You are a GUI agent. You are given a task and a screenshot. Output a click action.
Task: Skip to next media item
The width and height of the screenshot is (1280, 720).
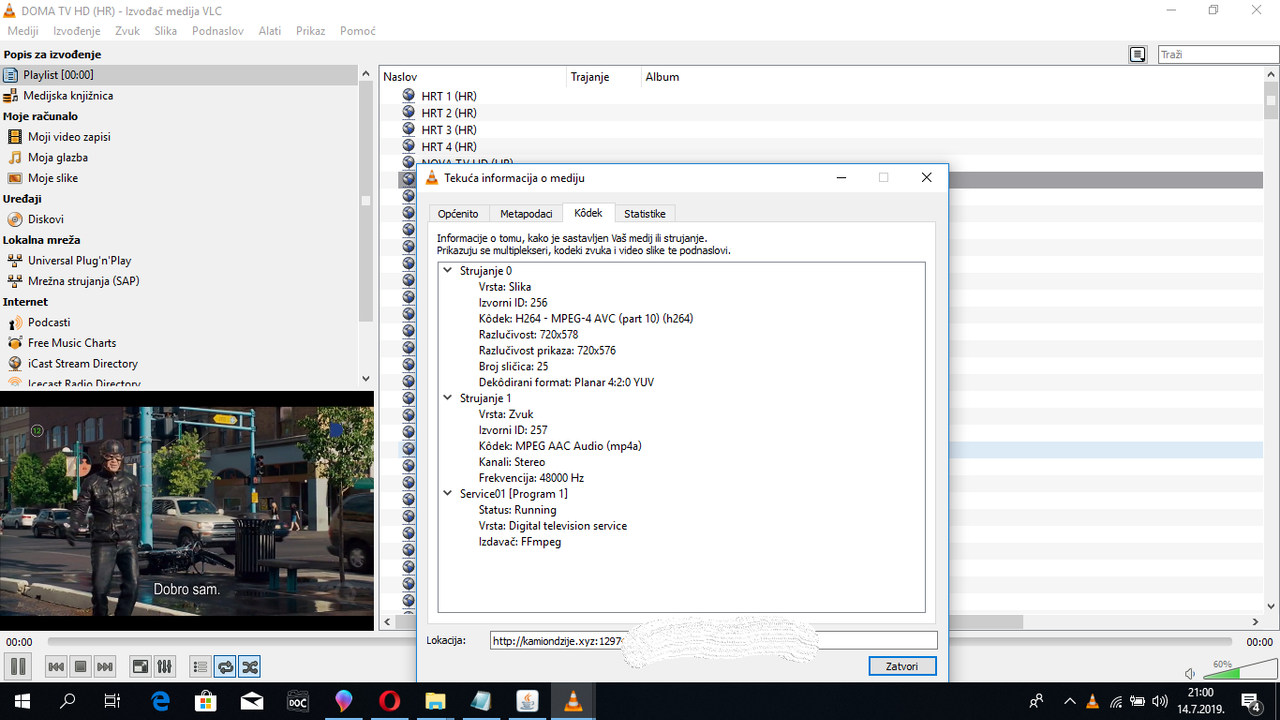click(105, 666)
